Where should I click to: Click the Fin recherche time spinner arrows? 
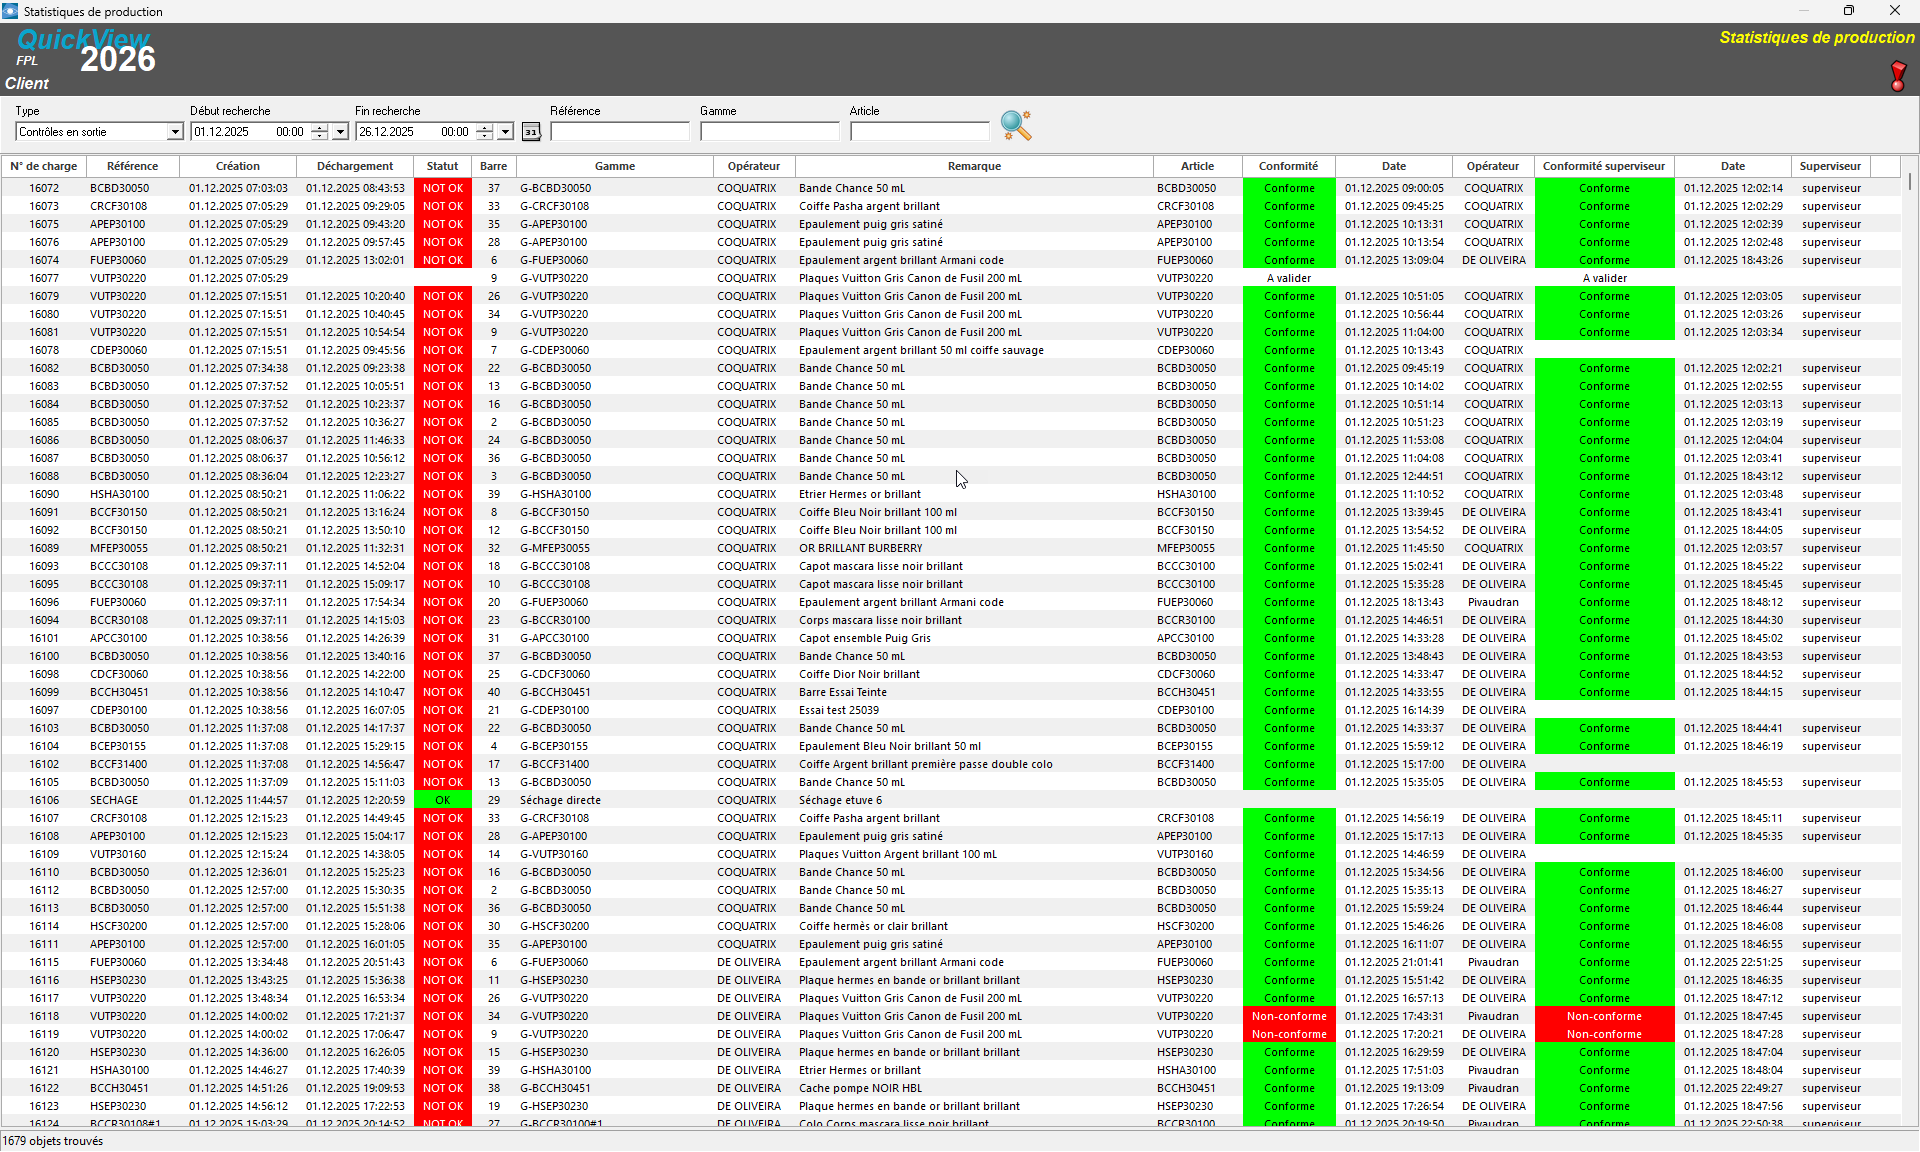tap(484, 132)
